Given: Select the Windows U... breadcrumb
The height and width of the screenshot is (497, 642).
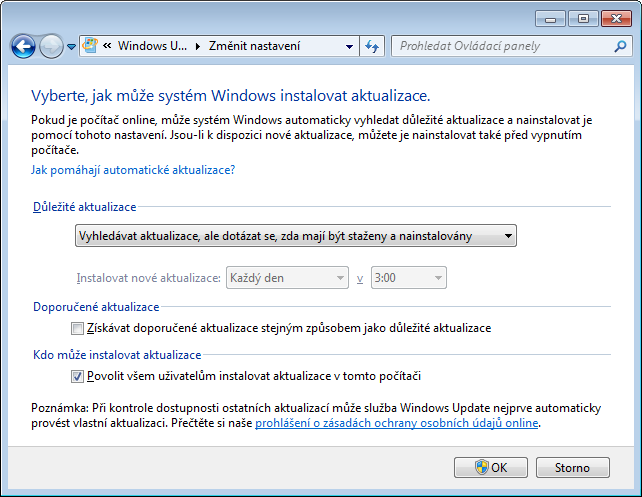Looking at the screenshot, I should (152, 45).
